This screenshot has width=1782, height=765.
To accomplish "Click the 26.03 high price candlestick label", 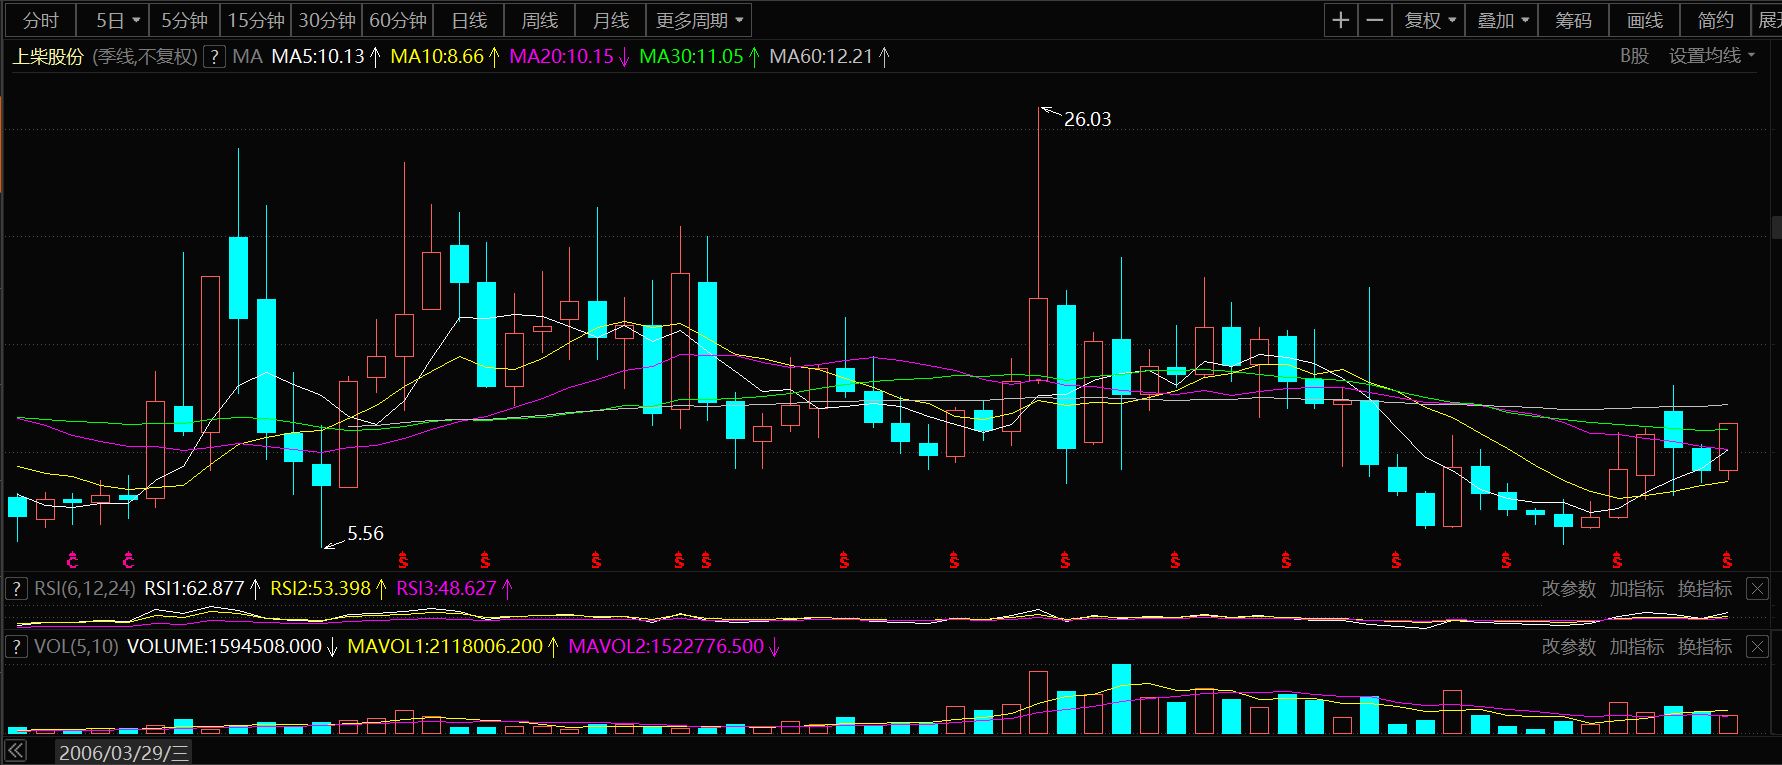I will tap(1087, 119).
